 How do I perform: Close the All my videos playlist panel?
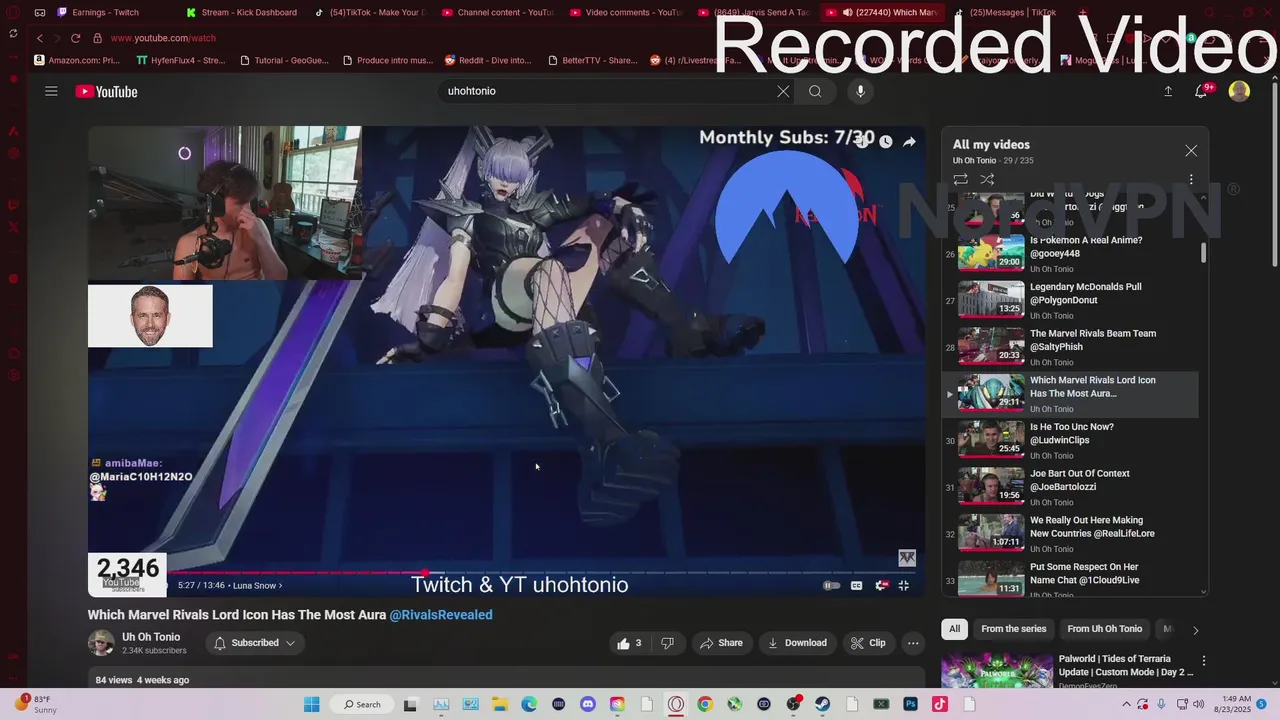coord(1191,151)
